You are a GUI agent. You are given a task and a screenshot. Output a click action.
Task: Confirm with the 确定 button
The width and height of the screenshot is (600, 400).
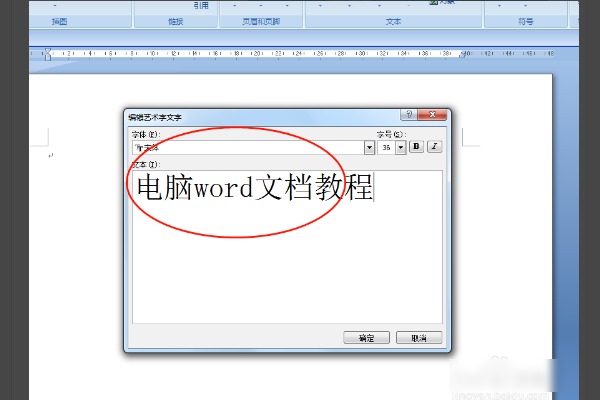tap(366, 338)
